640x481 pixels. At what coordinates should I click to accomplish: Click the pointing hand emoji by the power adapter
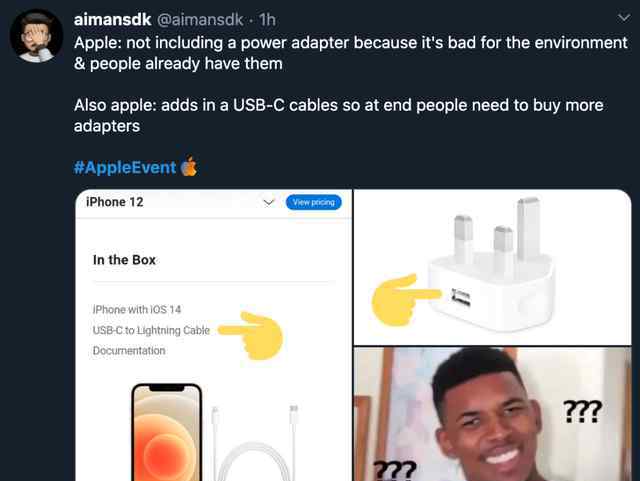(x=404, y=300)
